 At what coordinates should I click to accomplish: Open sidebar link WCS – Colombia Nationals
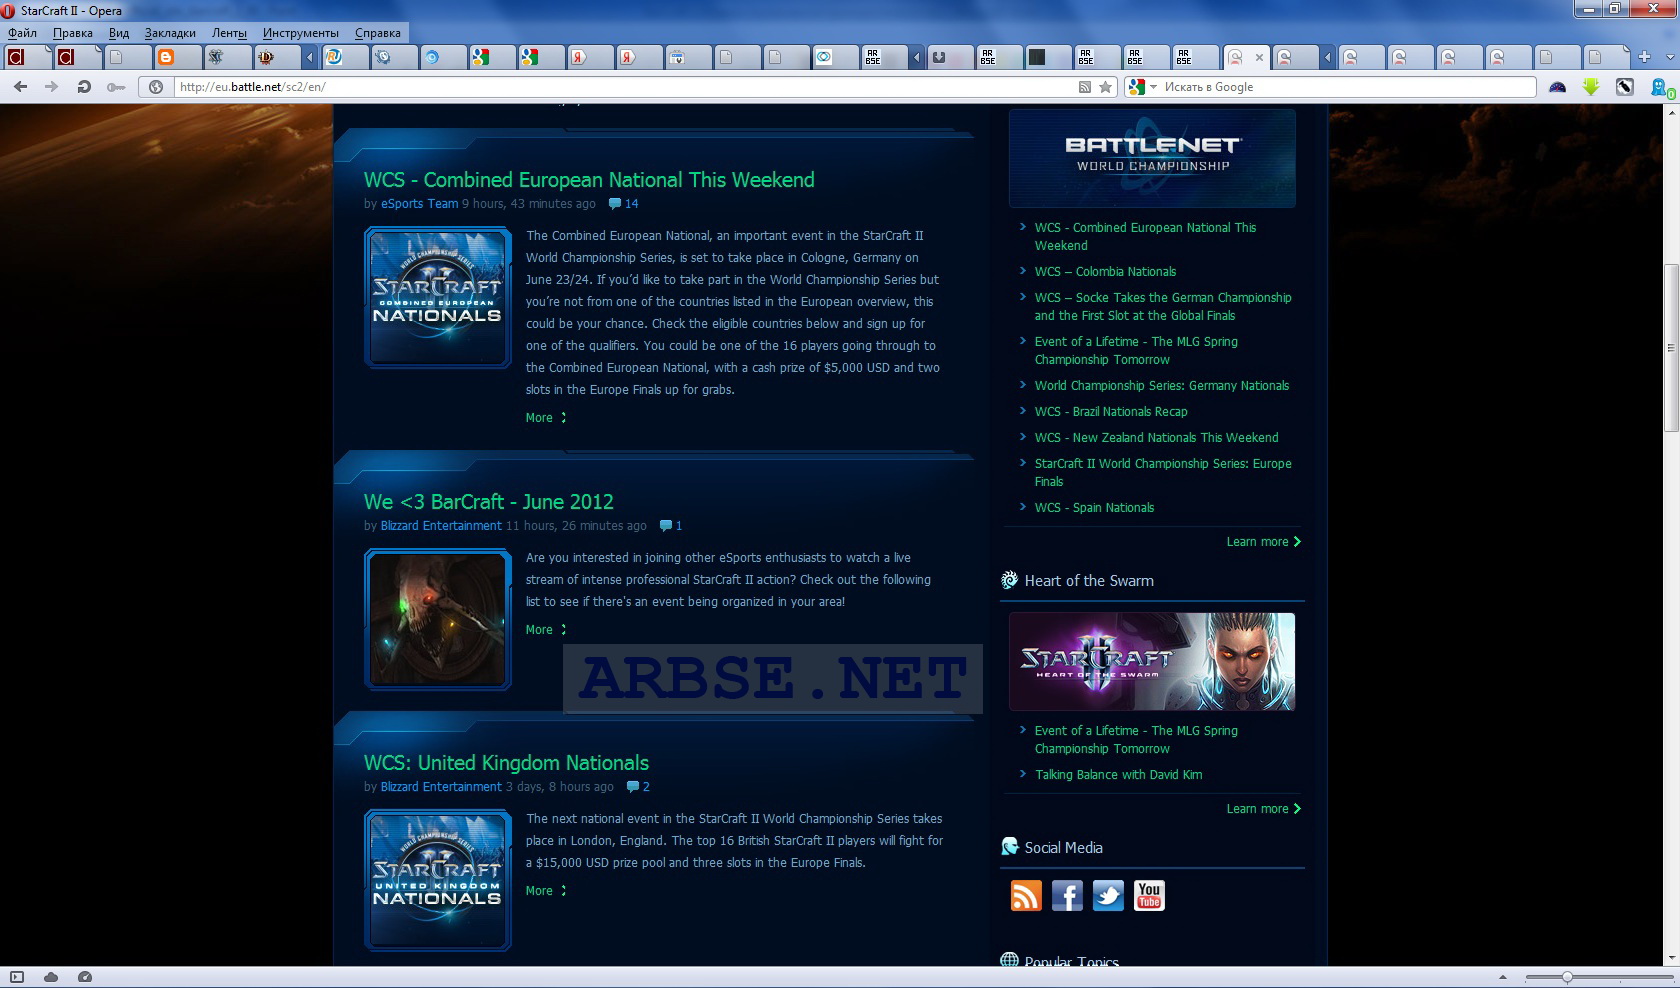1105,272
